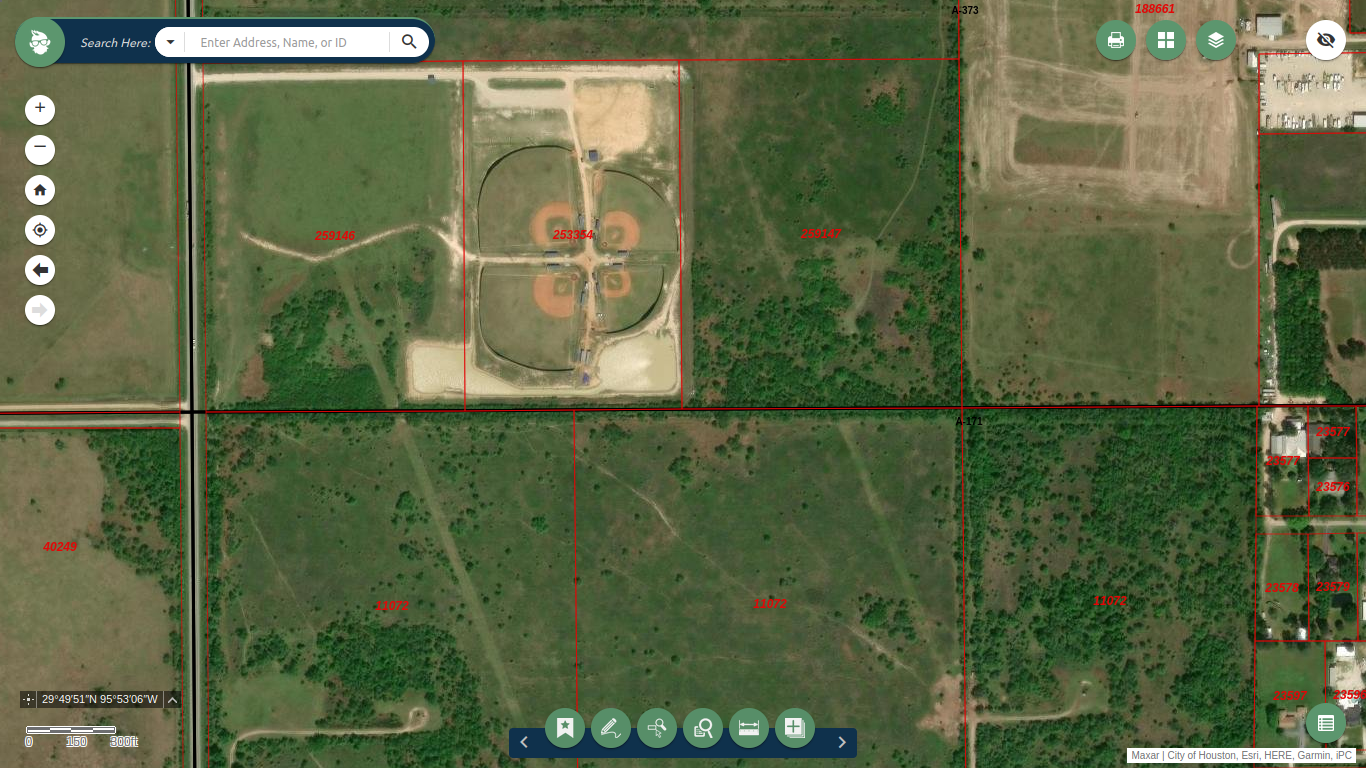Go back to the previous map extent
Image resolution: width=1366 pixels, height=768 pixels.
coord(40,270)
